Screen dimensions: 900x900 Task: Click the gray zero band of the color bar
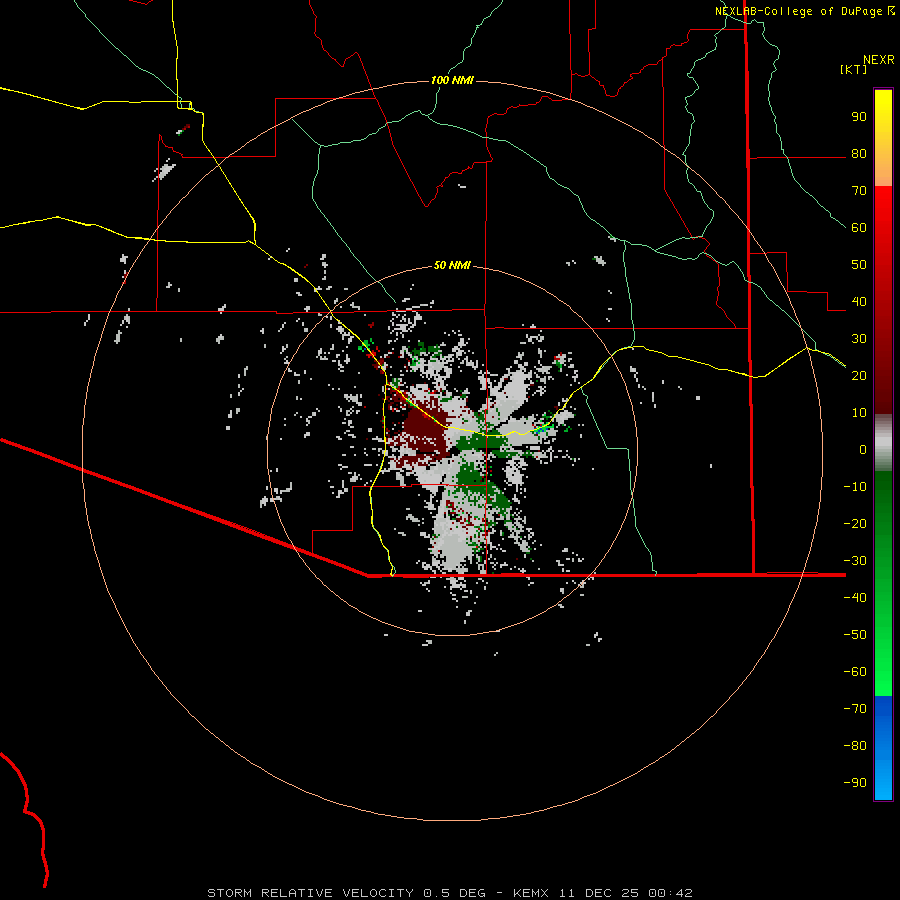883,443
